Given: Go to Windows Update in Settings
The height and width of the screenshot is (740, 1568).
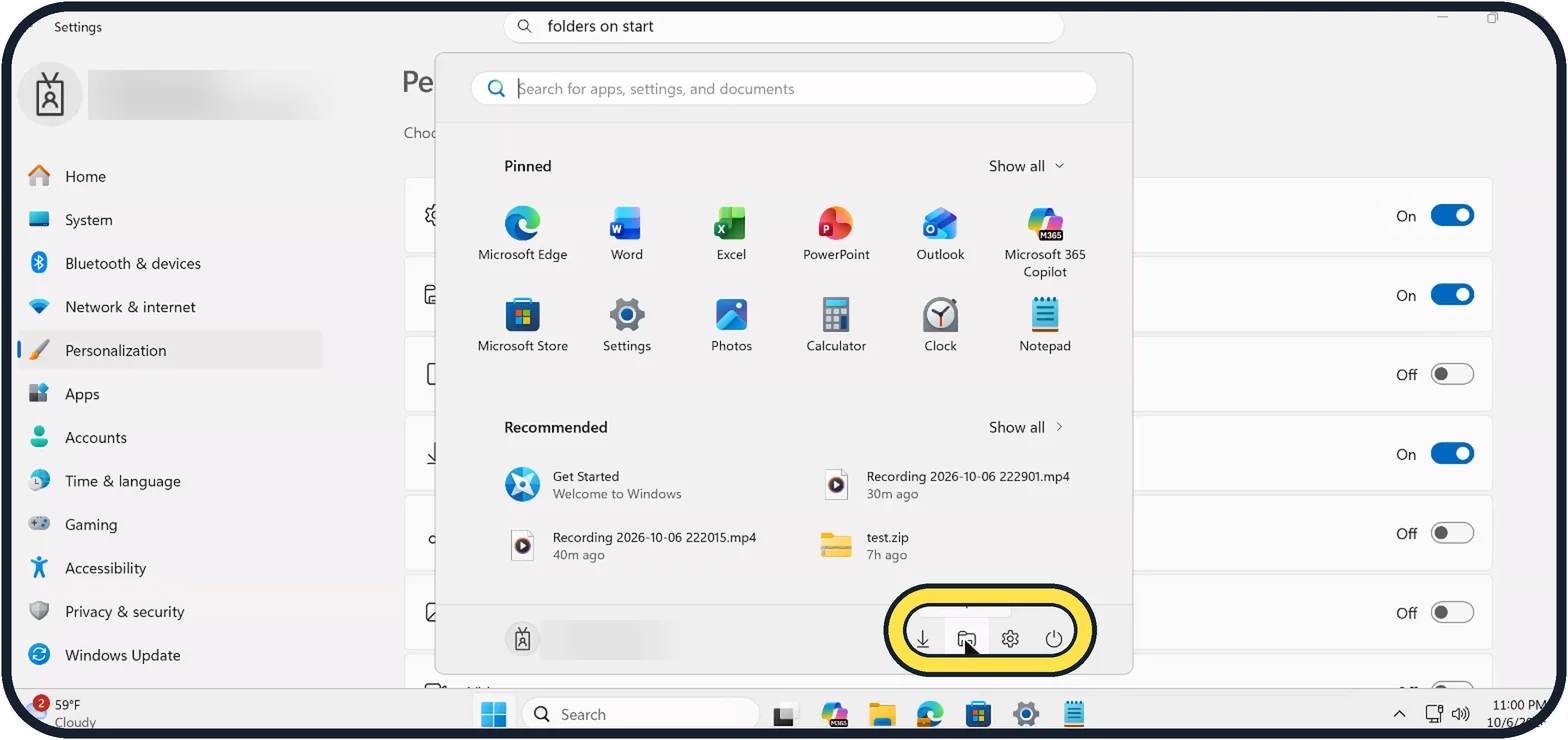Looking at the screenshot, I should click(170, 655).
